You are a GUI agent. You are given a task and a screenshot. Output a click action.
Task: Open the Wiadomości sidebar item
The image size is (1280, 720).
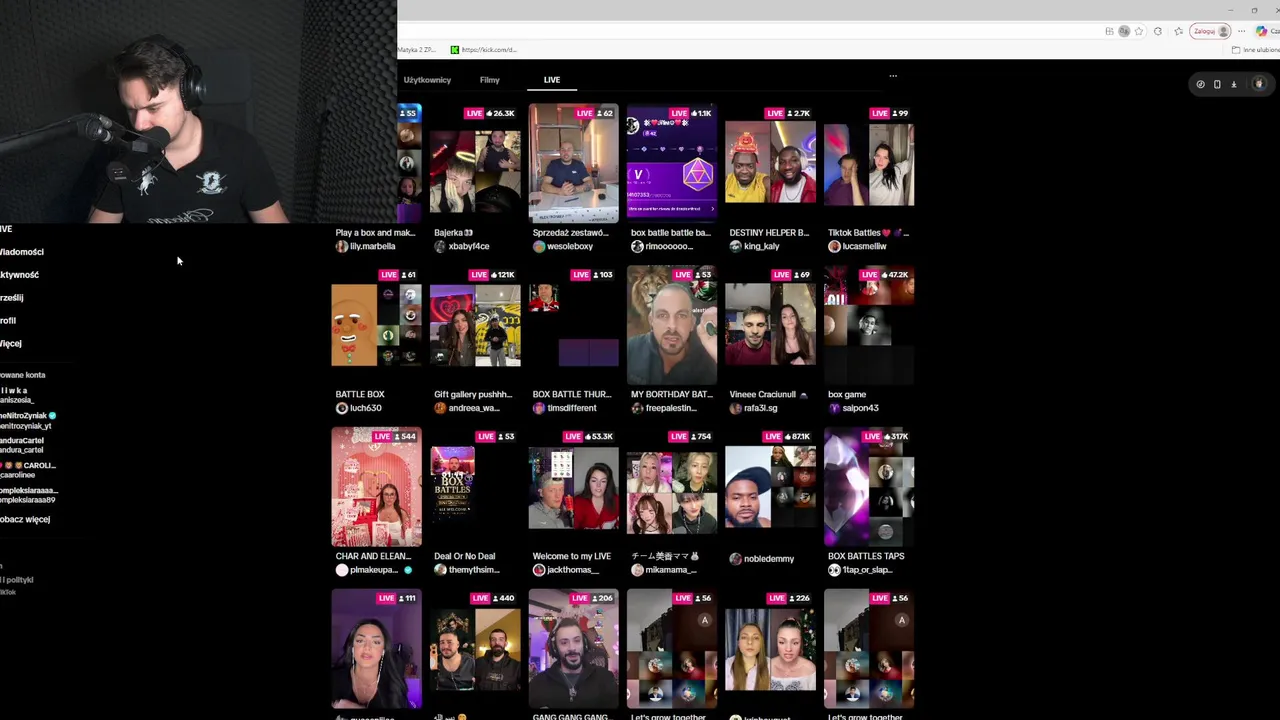click(22, 252)
